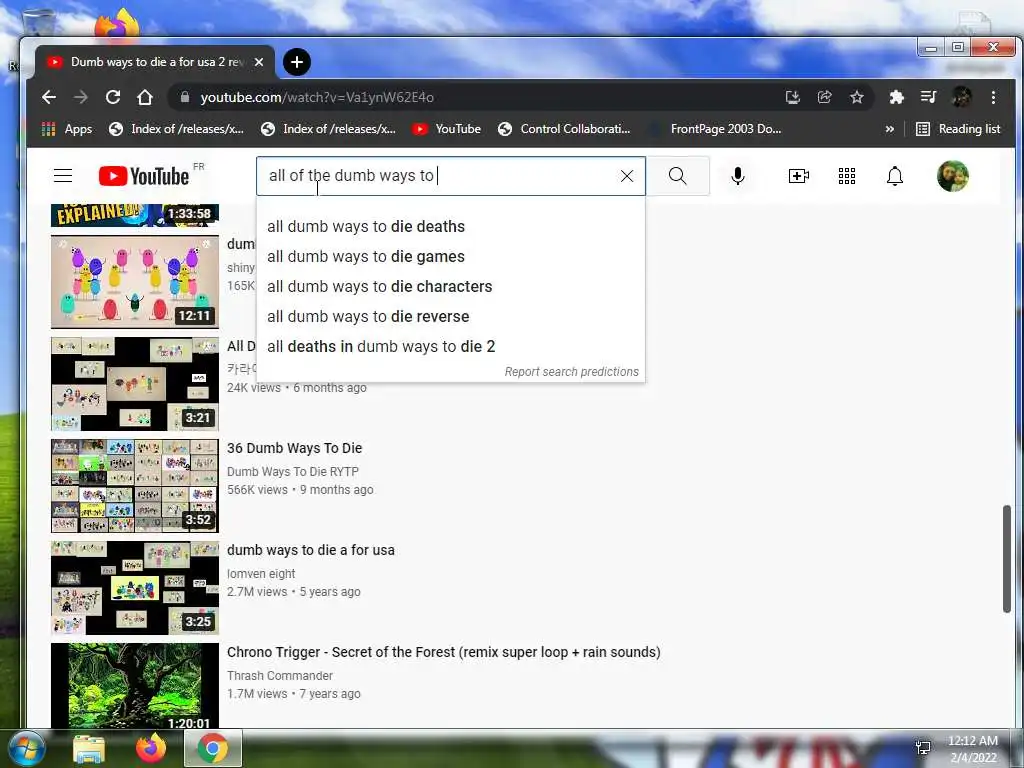Open the YouTube account avatar

(x=953, y=176)
